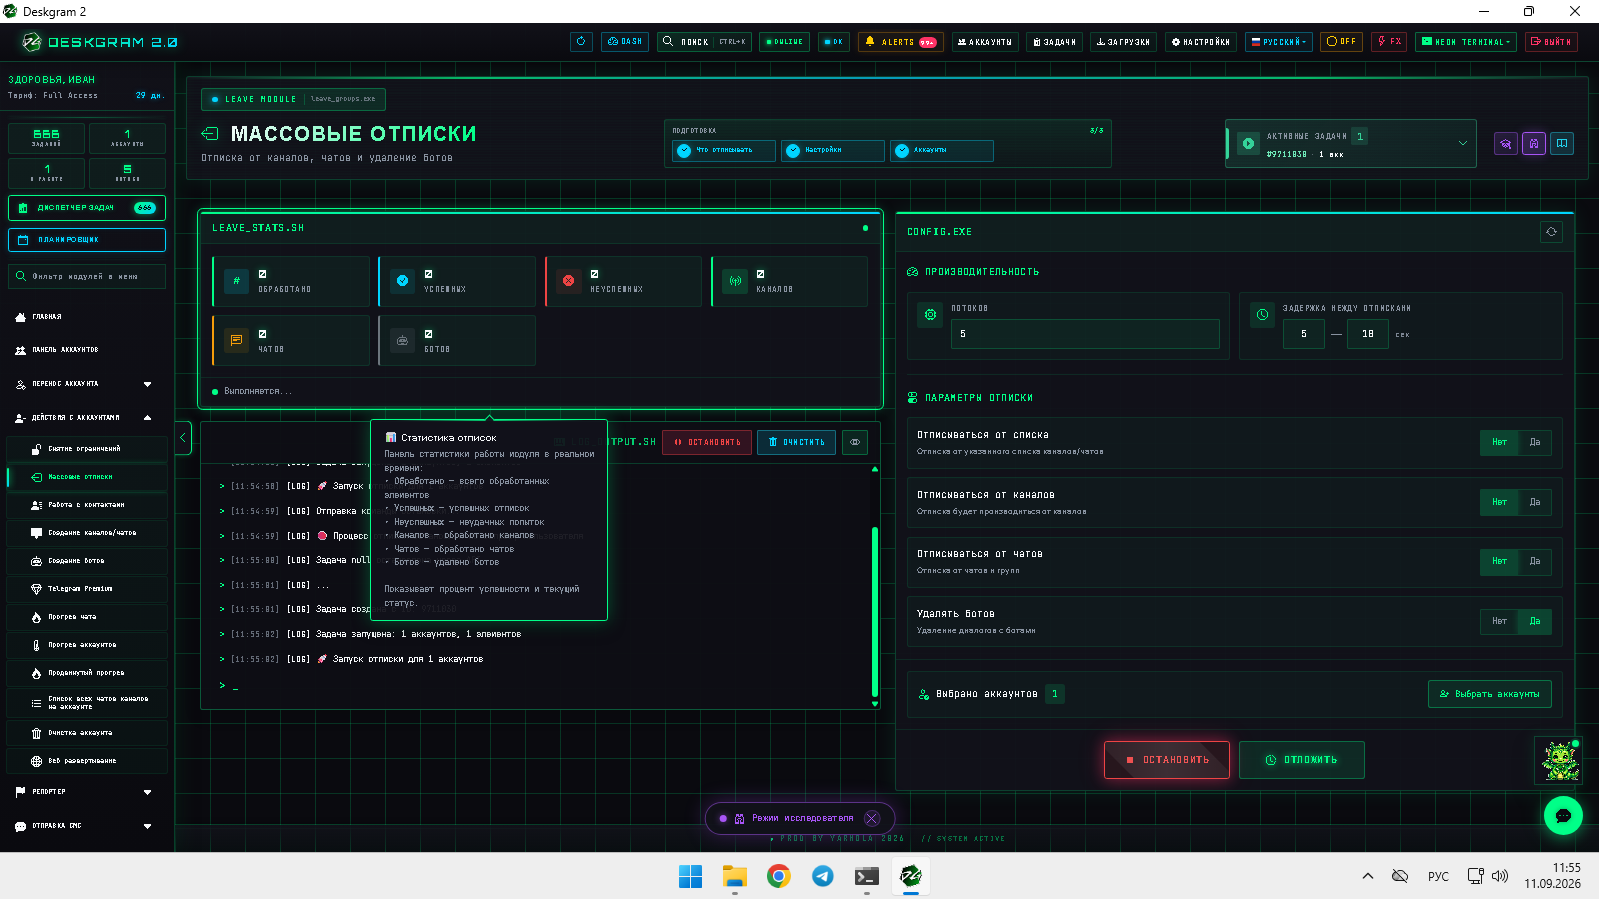The image size is (1599, 899).
Task: Toggle the ONLINE status indicator
Action: click(784, 42)
